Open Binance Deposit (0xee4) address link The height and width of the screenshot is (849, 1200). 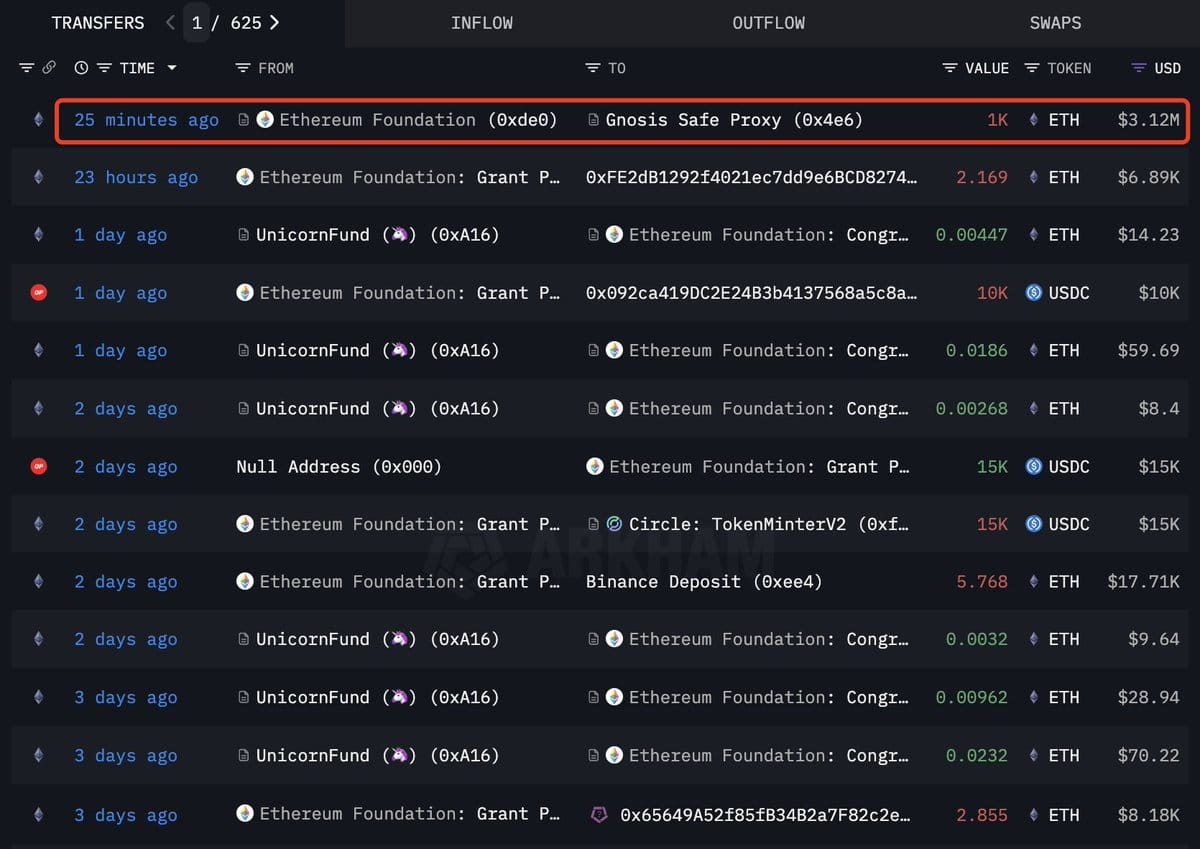(x=704, y=582)
